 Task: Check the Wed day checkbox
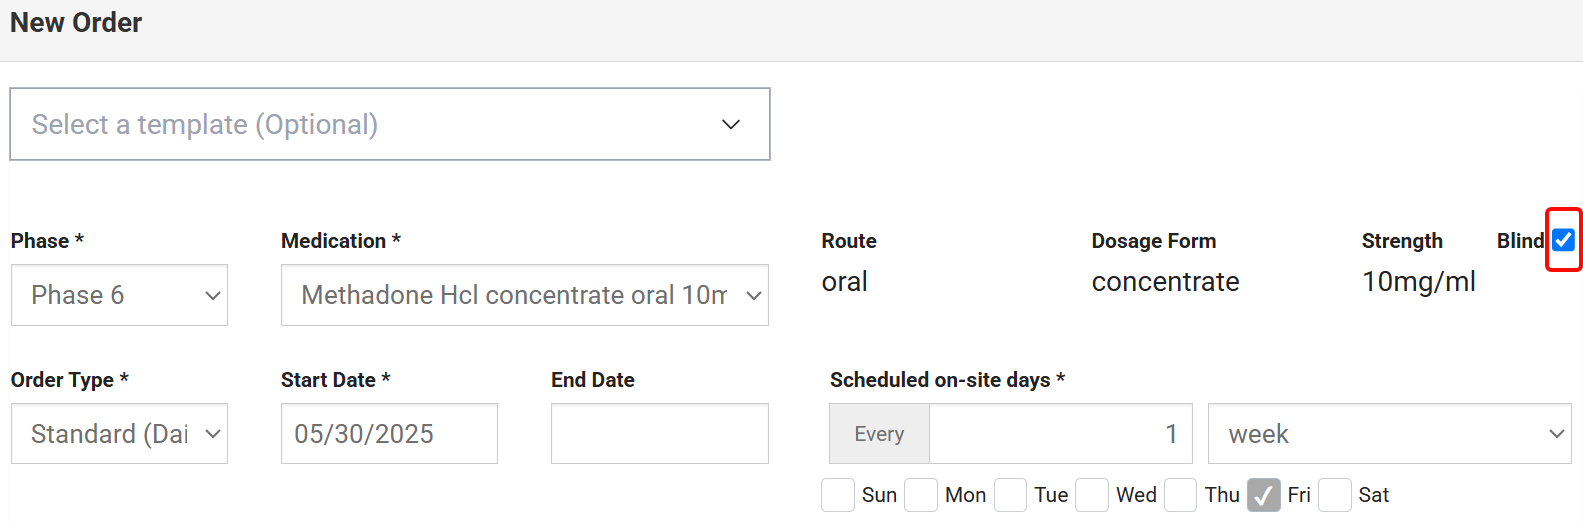pos(1092,495)
